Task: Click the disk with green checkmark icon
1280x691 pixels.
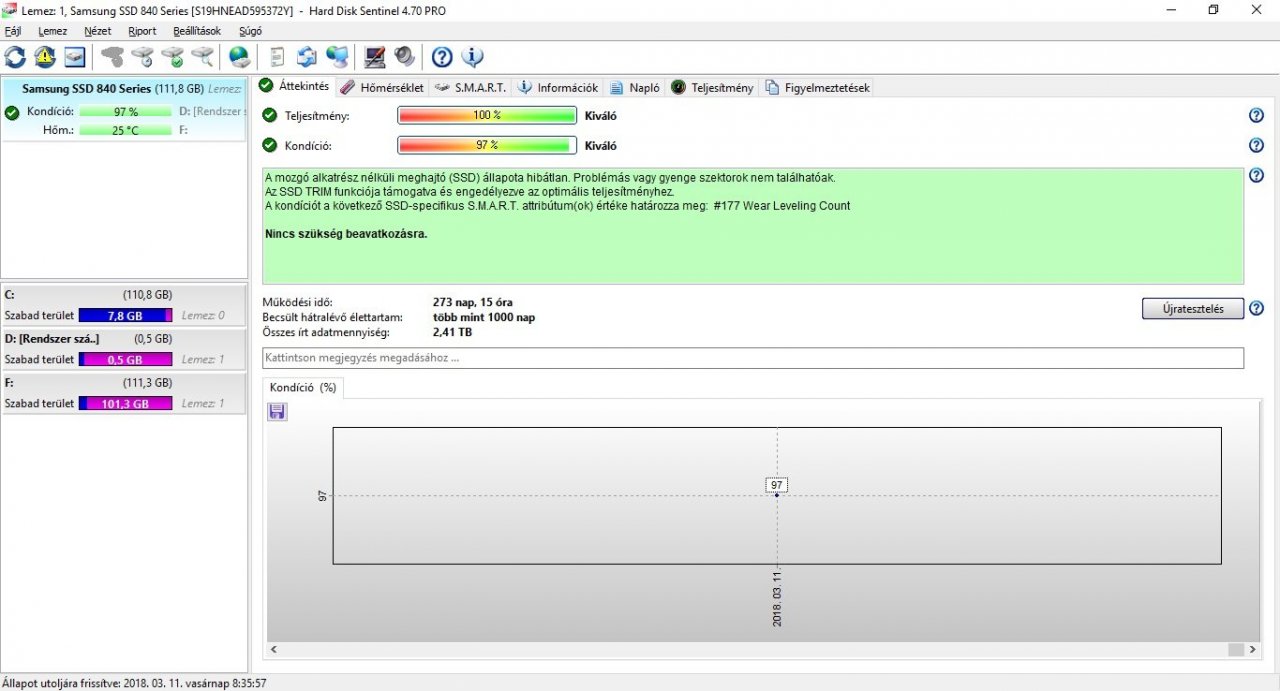Action: point(173,56)
